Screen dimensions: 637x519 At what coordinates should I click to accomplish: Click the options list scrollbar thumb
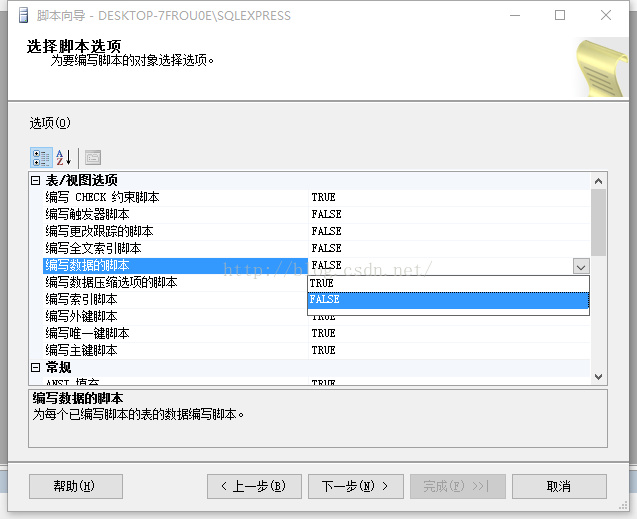[598, 223]
